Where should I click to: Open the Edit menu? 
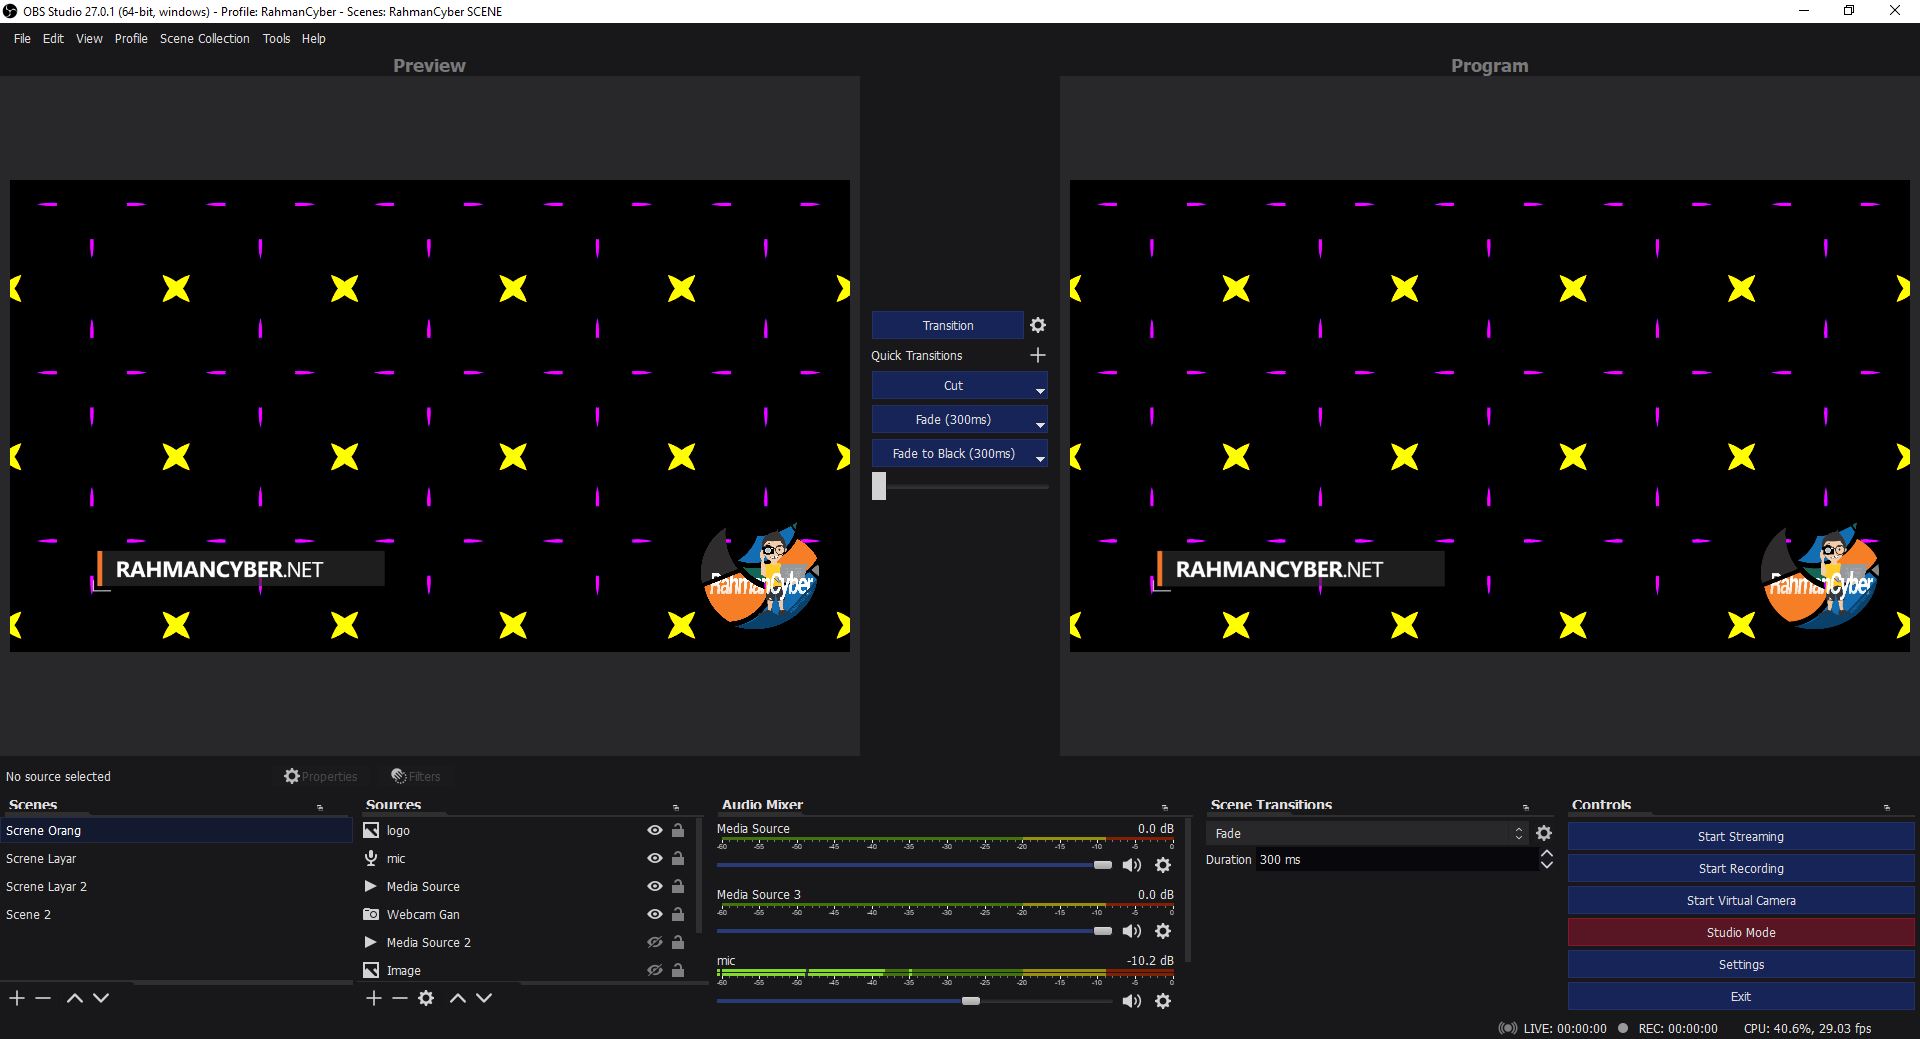(x=53, y=38)
